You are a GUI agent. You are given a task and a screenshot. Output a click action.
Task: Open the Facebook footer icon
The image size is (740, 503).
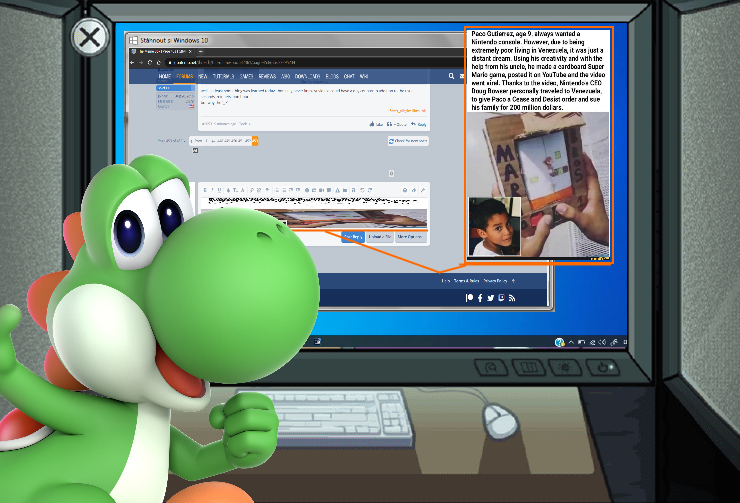pyautogui.click(x=480, y=298)
